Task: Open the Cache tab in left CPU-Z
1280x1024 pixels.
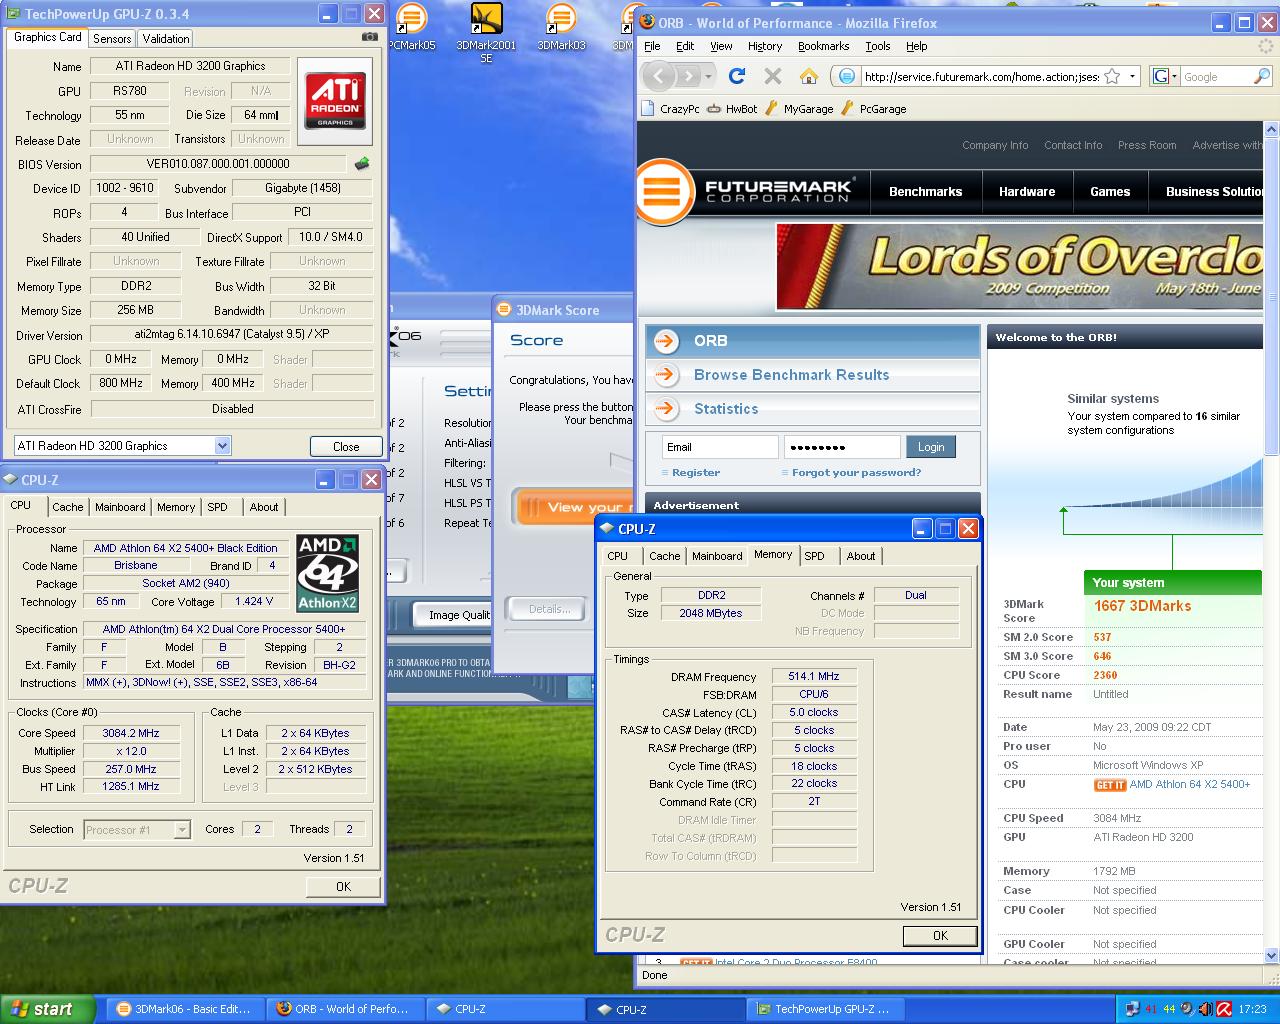Action: click(68, 507)
